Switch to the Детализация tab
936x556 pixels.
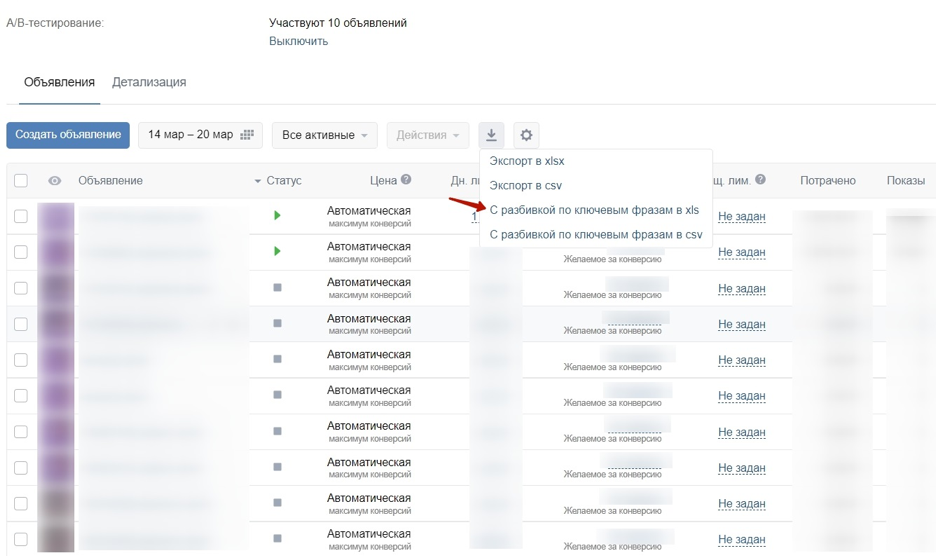pyautogui.click(x=149, y=82)
